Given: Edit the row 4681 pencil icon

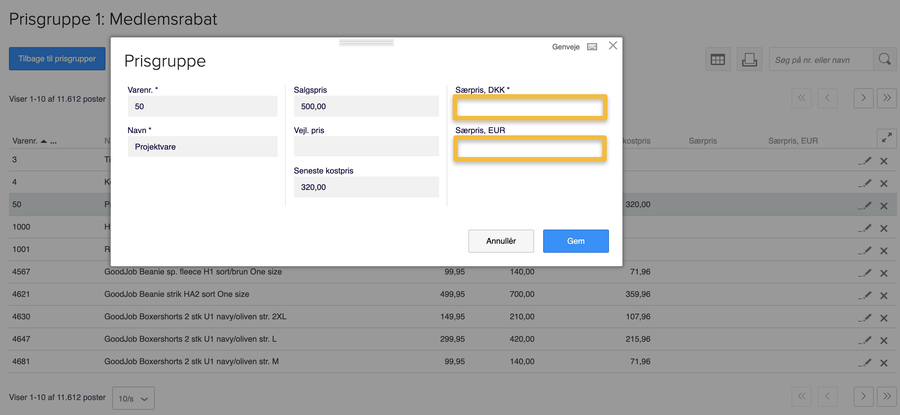Looking at the screenshot, I should (x=865, y=362).
